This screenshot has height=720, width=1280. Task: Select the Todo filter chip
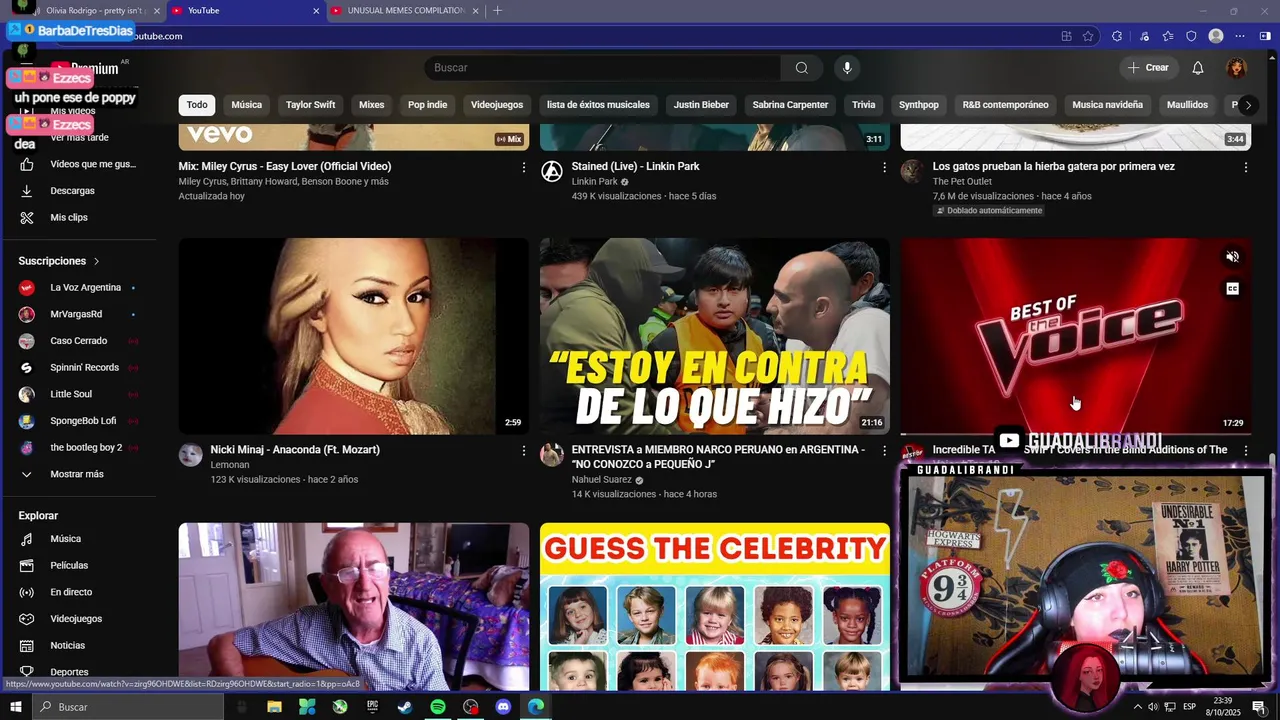tap(197, 105)
